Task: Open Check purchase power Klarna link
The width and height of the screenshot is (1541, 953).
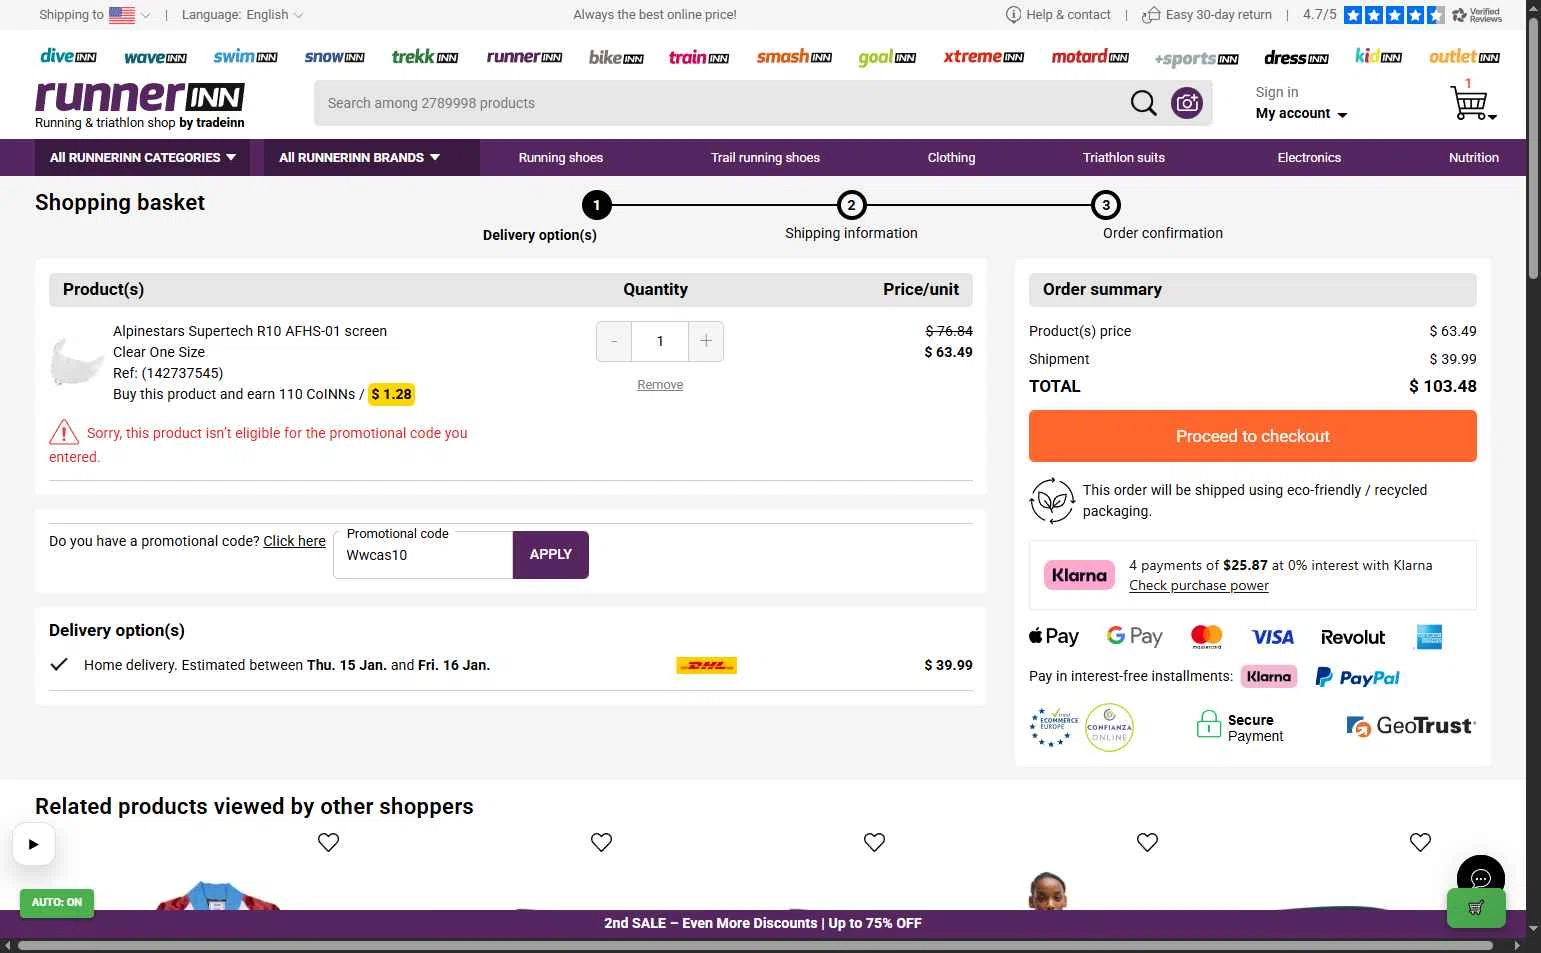Action: pyautogui.click(x=1199, y=586)
